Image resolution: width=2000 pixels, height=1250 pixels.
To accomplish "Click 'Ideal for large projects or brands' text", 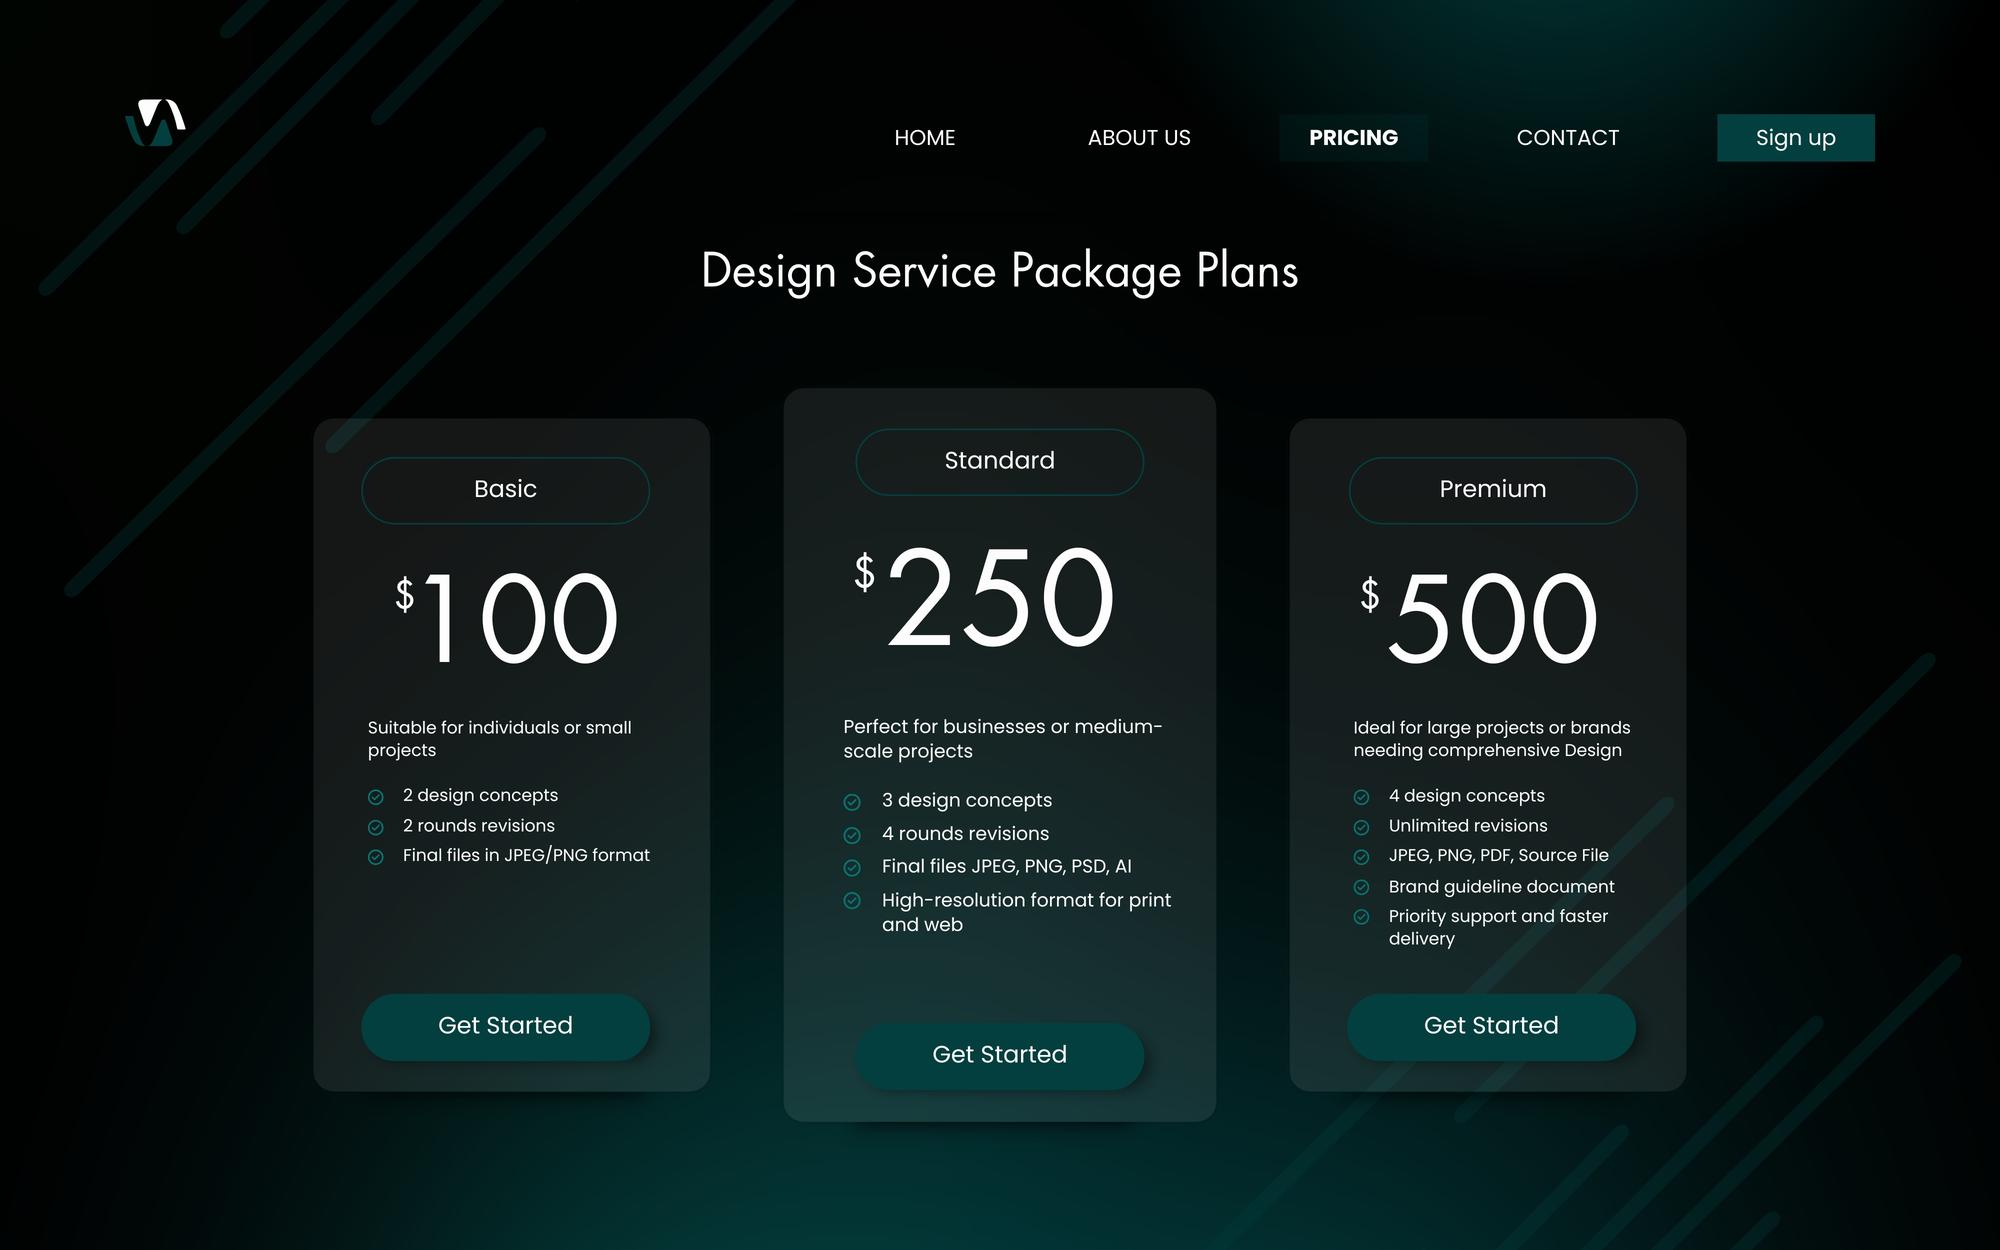I will tap(1492, 728).
